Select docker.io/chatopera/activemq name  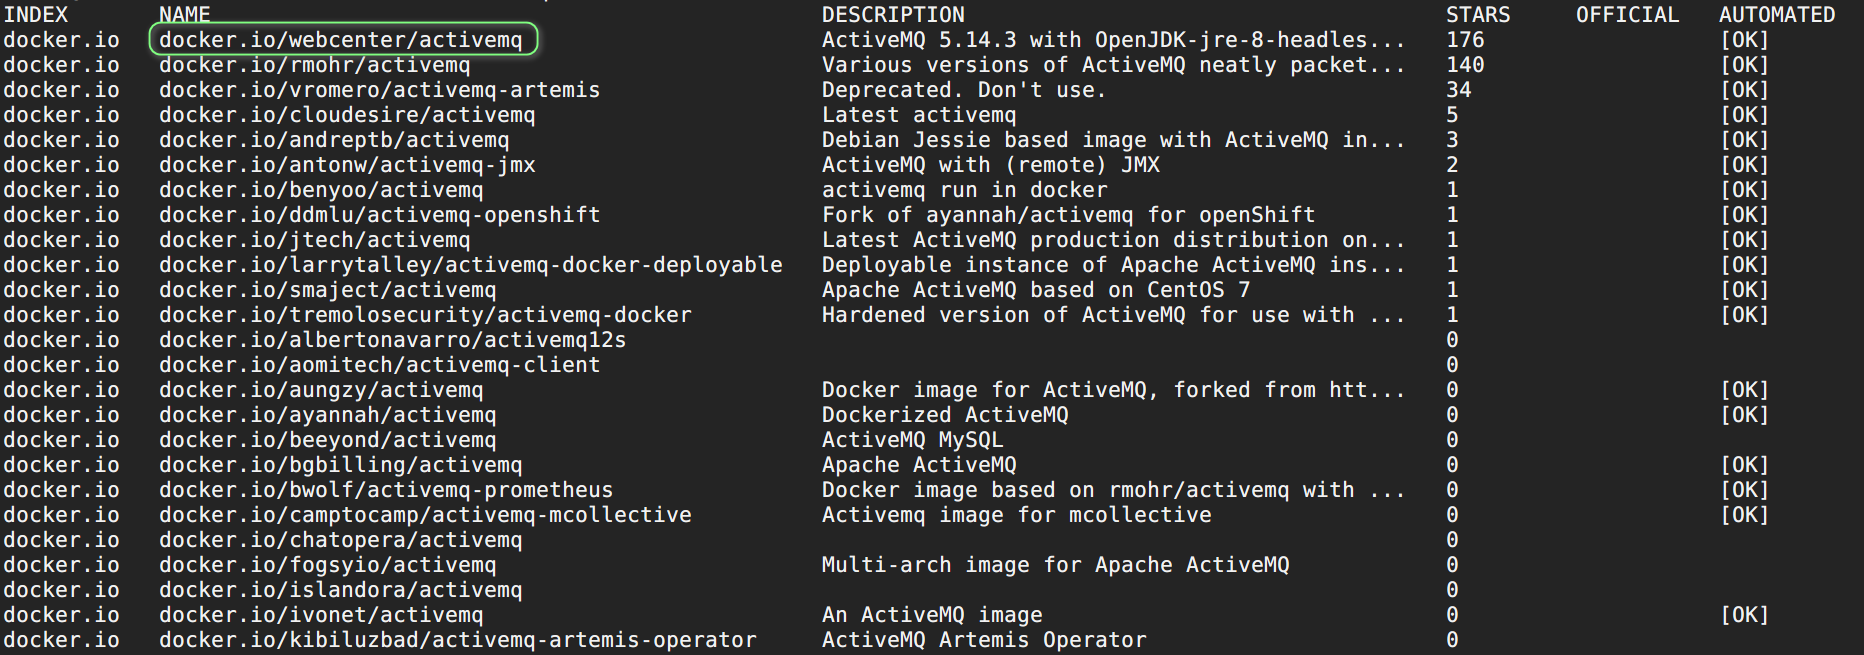click(341, 540)
